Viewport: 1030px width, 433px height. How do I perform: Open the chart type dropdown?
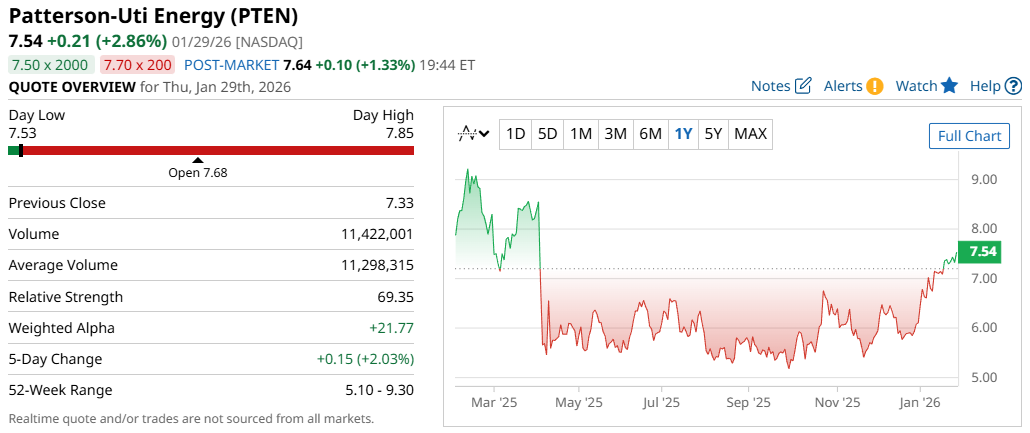point(473,133)
